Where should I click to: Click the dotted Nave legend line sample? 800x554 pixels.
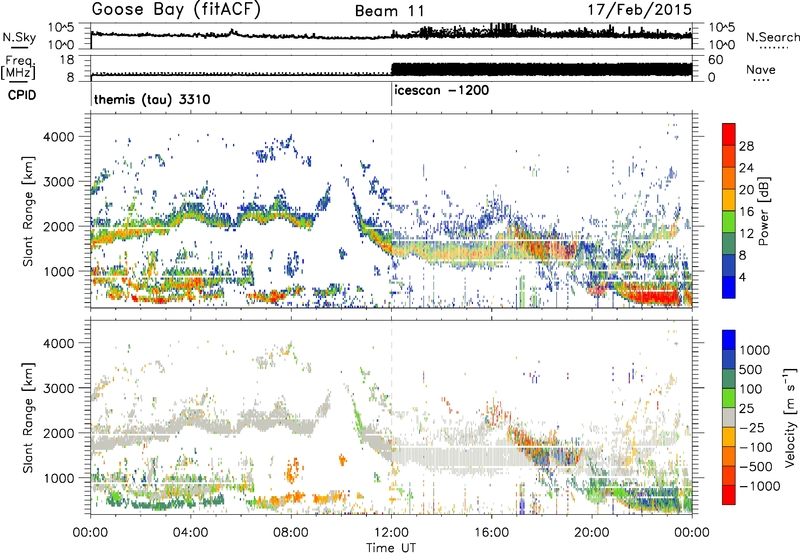[x=761, y=80]
